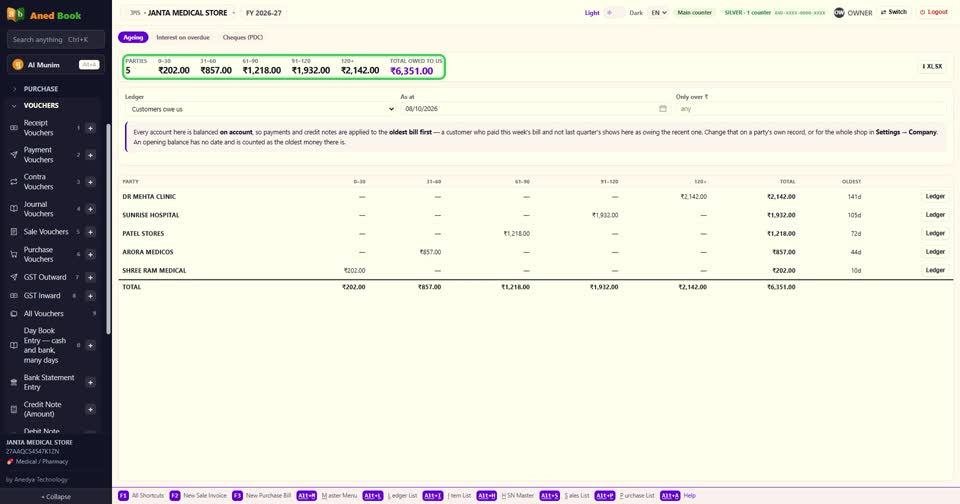Open the Contra Vouchers swap-arrows icon
The height and width of the screenshot is (504, 960).
[x=13, y=182]
